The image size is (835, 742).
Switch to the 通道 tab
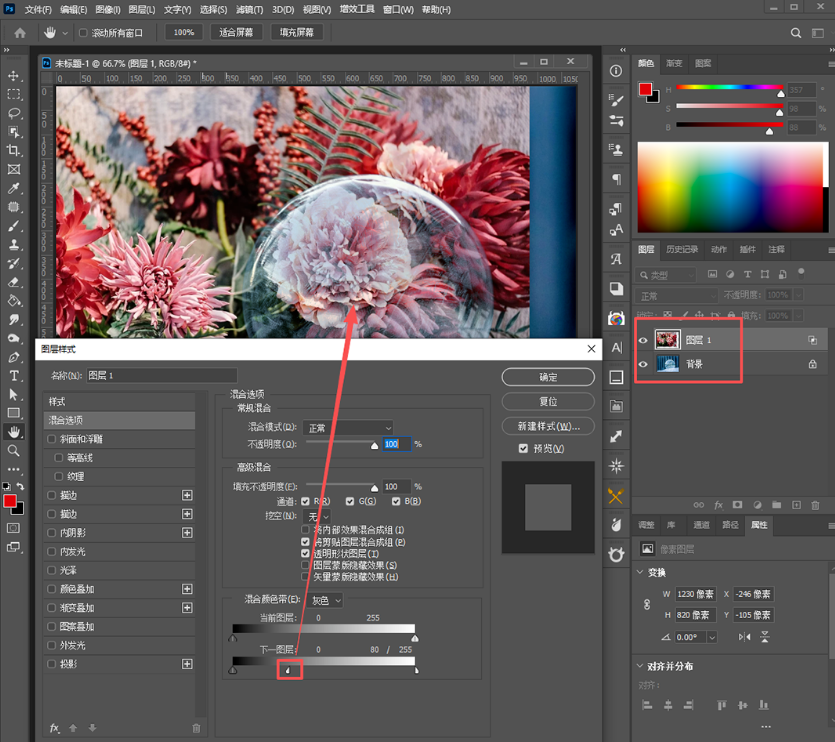click(x=701, y=525)
